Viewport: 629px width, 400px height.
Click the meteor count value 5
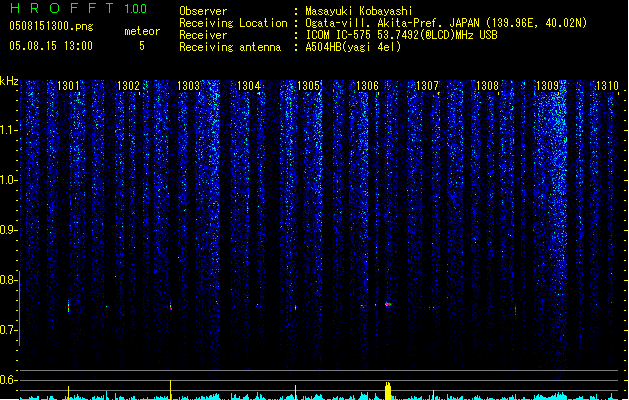[x=142, y=46]
